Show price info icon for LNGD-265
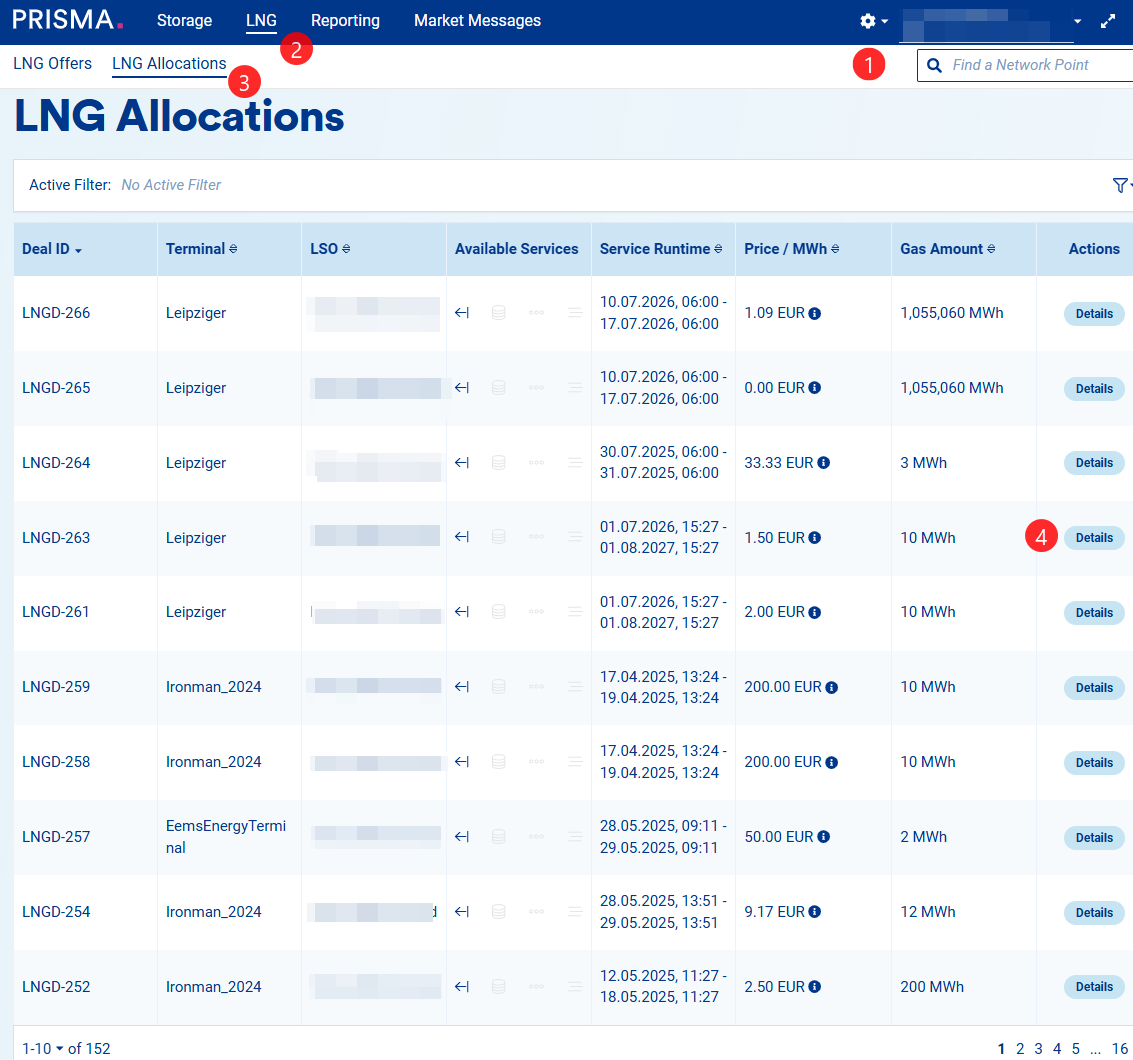 coord(814,388)
